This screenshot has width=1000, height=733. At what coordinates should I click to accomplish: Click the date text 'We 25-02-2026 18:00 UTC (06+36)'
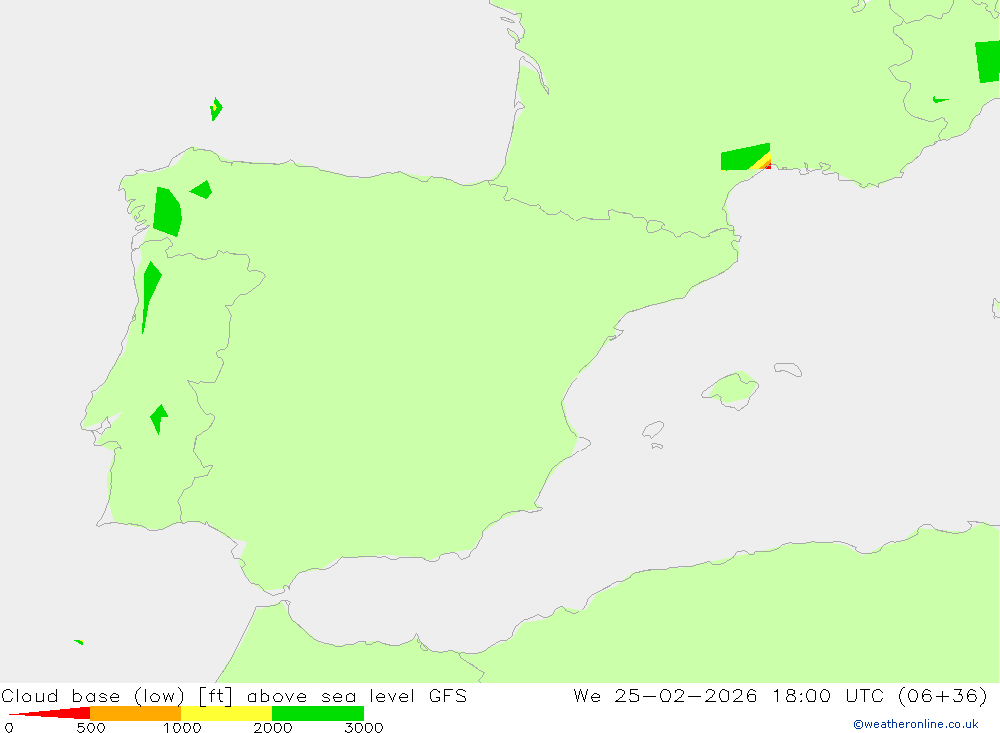[x=781, y=695]
